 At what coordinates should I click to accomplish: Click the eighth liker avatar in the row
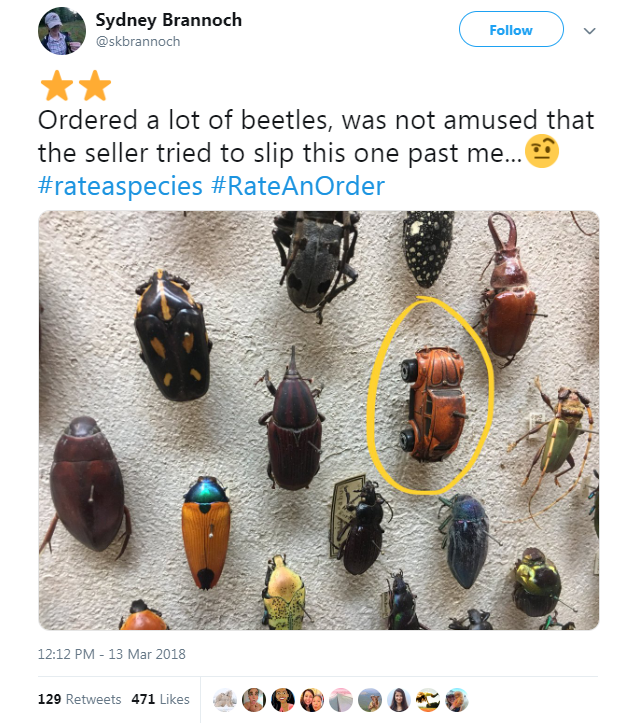click(x=426, y=699)
